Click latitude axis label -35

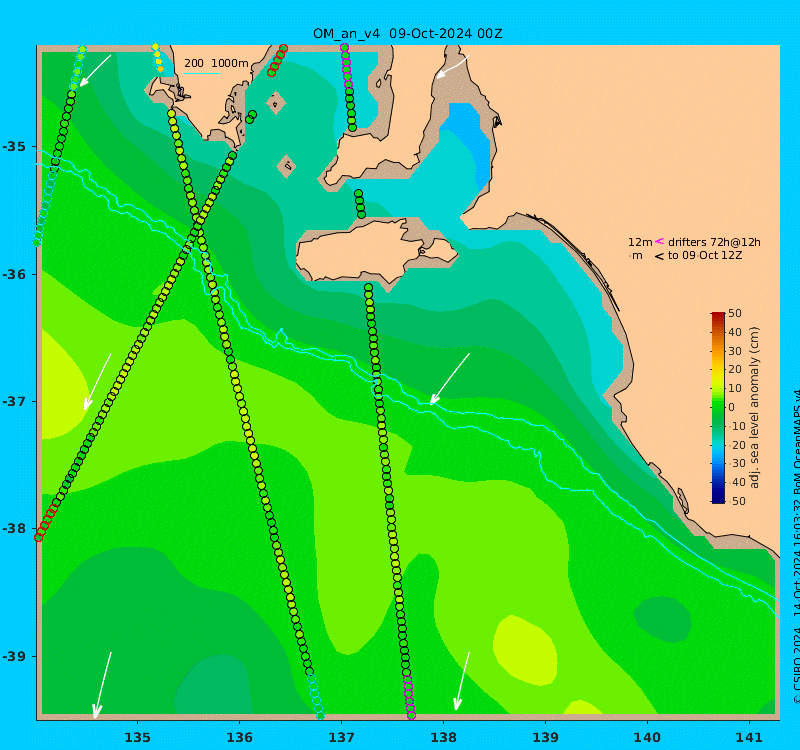(14, 146)
